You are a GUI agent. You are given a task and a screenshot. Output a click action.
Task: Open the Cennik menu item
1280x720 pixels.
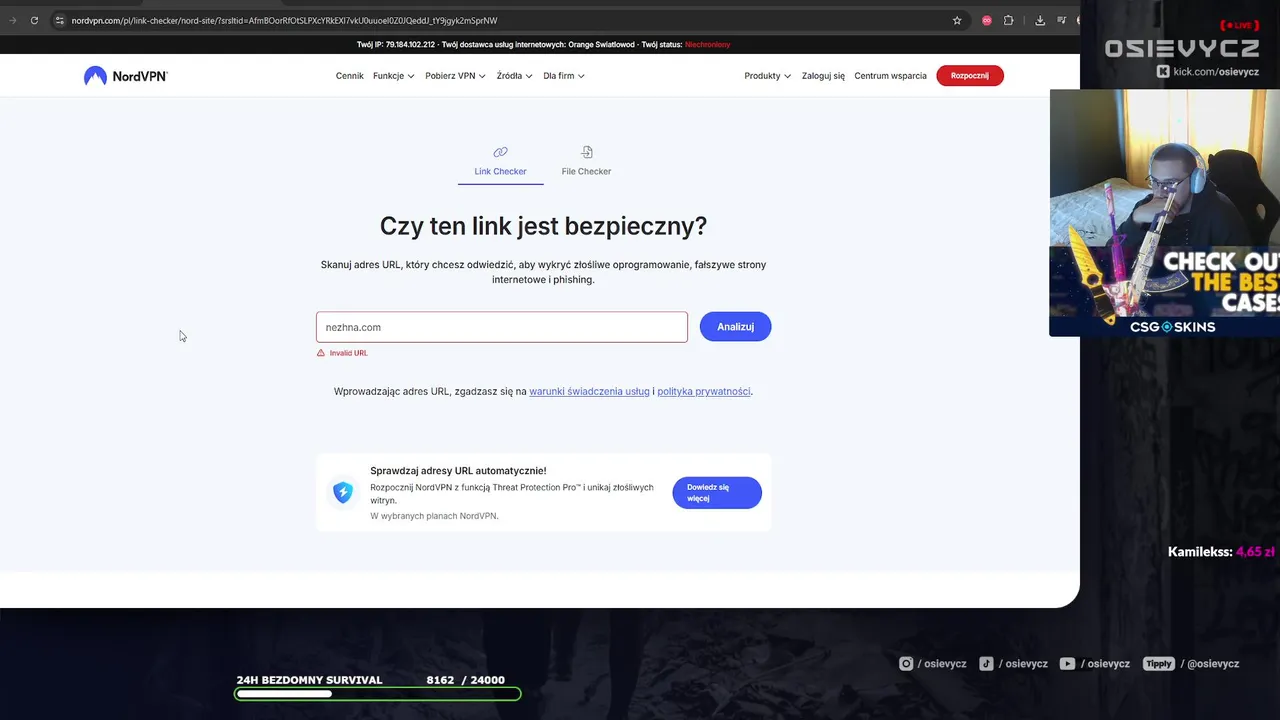[x=350, y=76]
